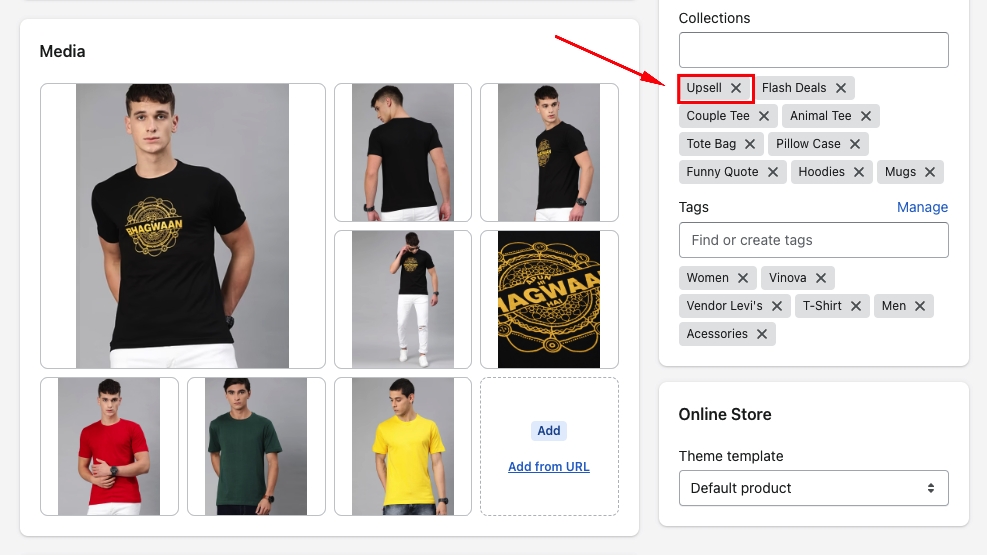Click Add from URL link
This screenshot has width=987, height=555.
pyautogui.click(x=549, y=467)
